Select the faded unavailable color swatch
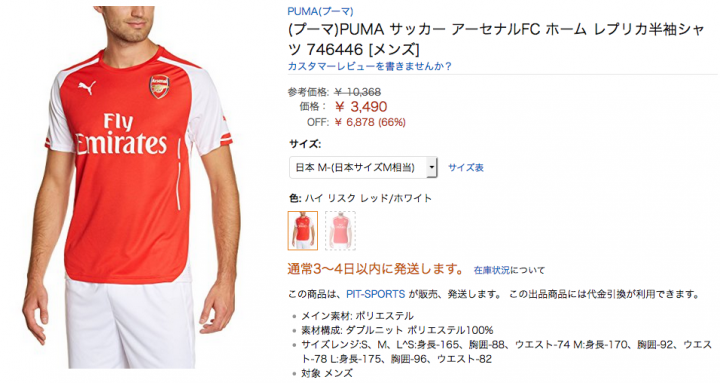The image size is (720, 383). (x=340, y=231)
